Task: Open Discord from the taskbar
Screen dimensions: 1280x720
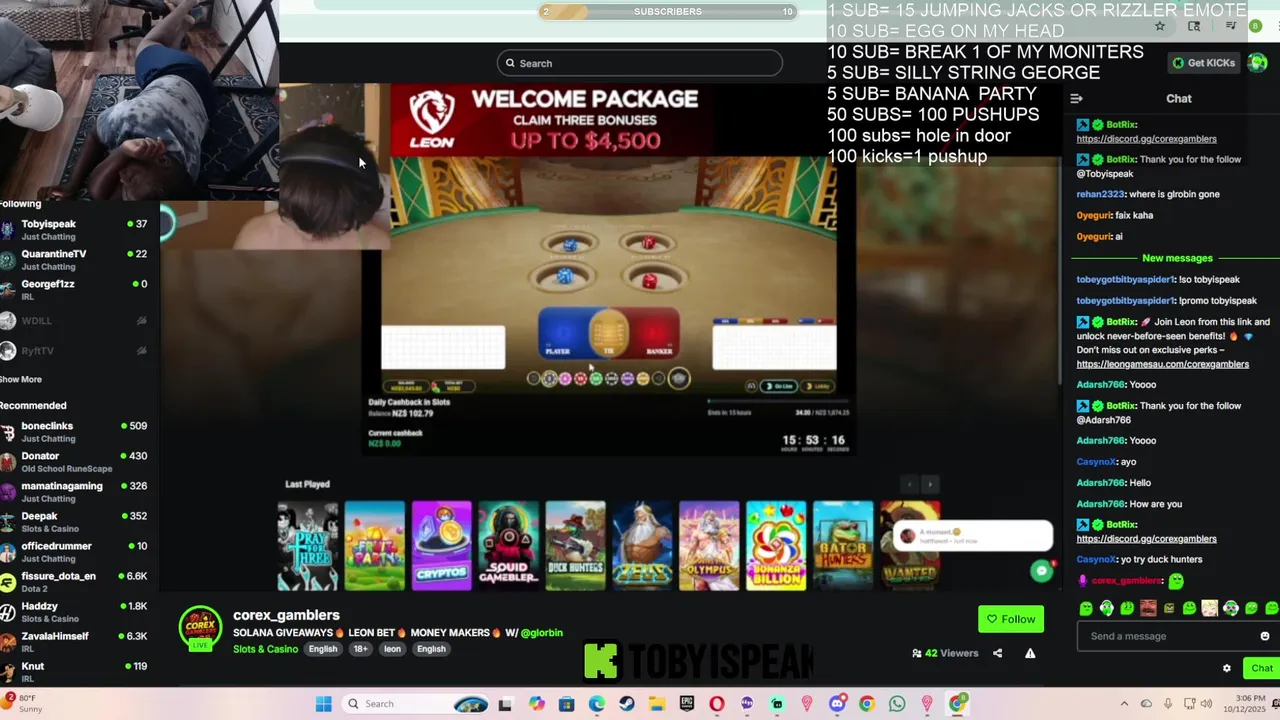Action: pos(837,704)
